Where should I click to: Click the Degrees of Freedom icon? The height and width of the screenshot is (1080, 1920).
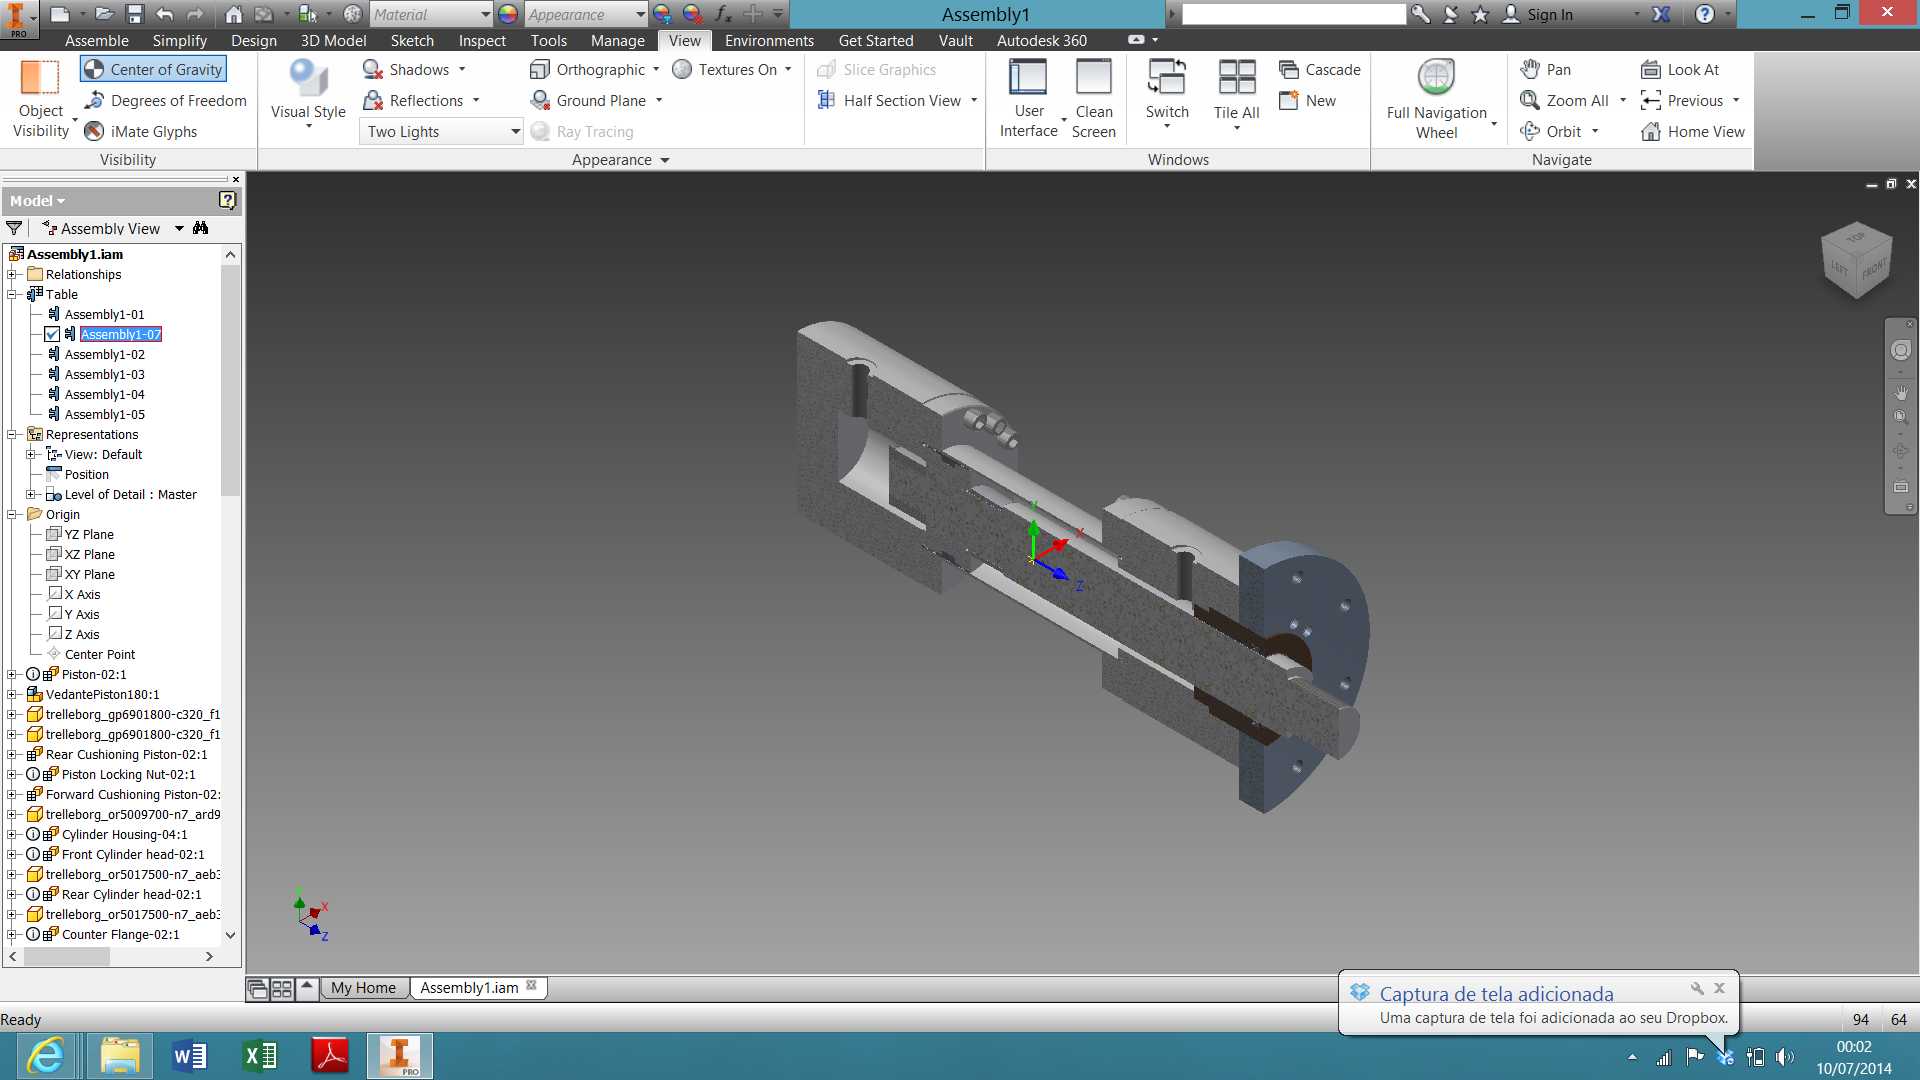pyautogui.click(x=94, y=100)
